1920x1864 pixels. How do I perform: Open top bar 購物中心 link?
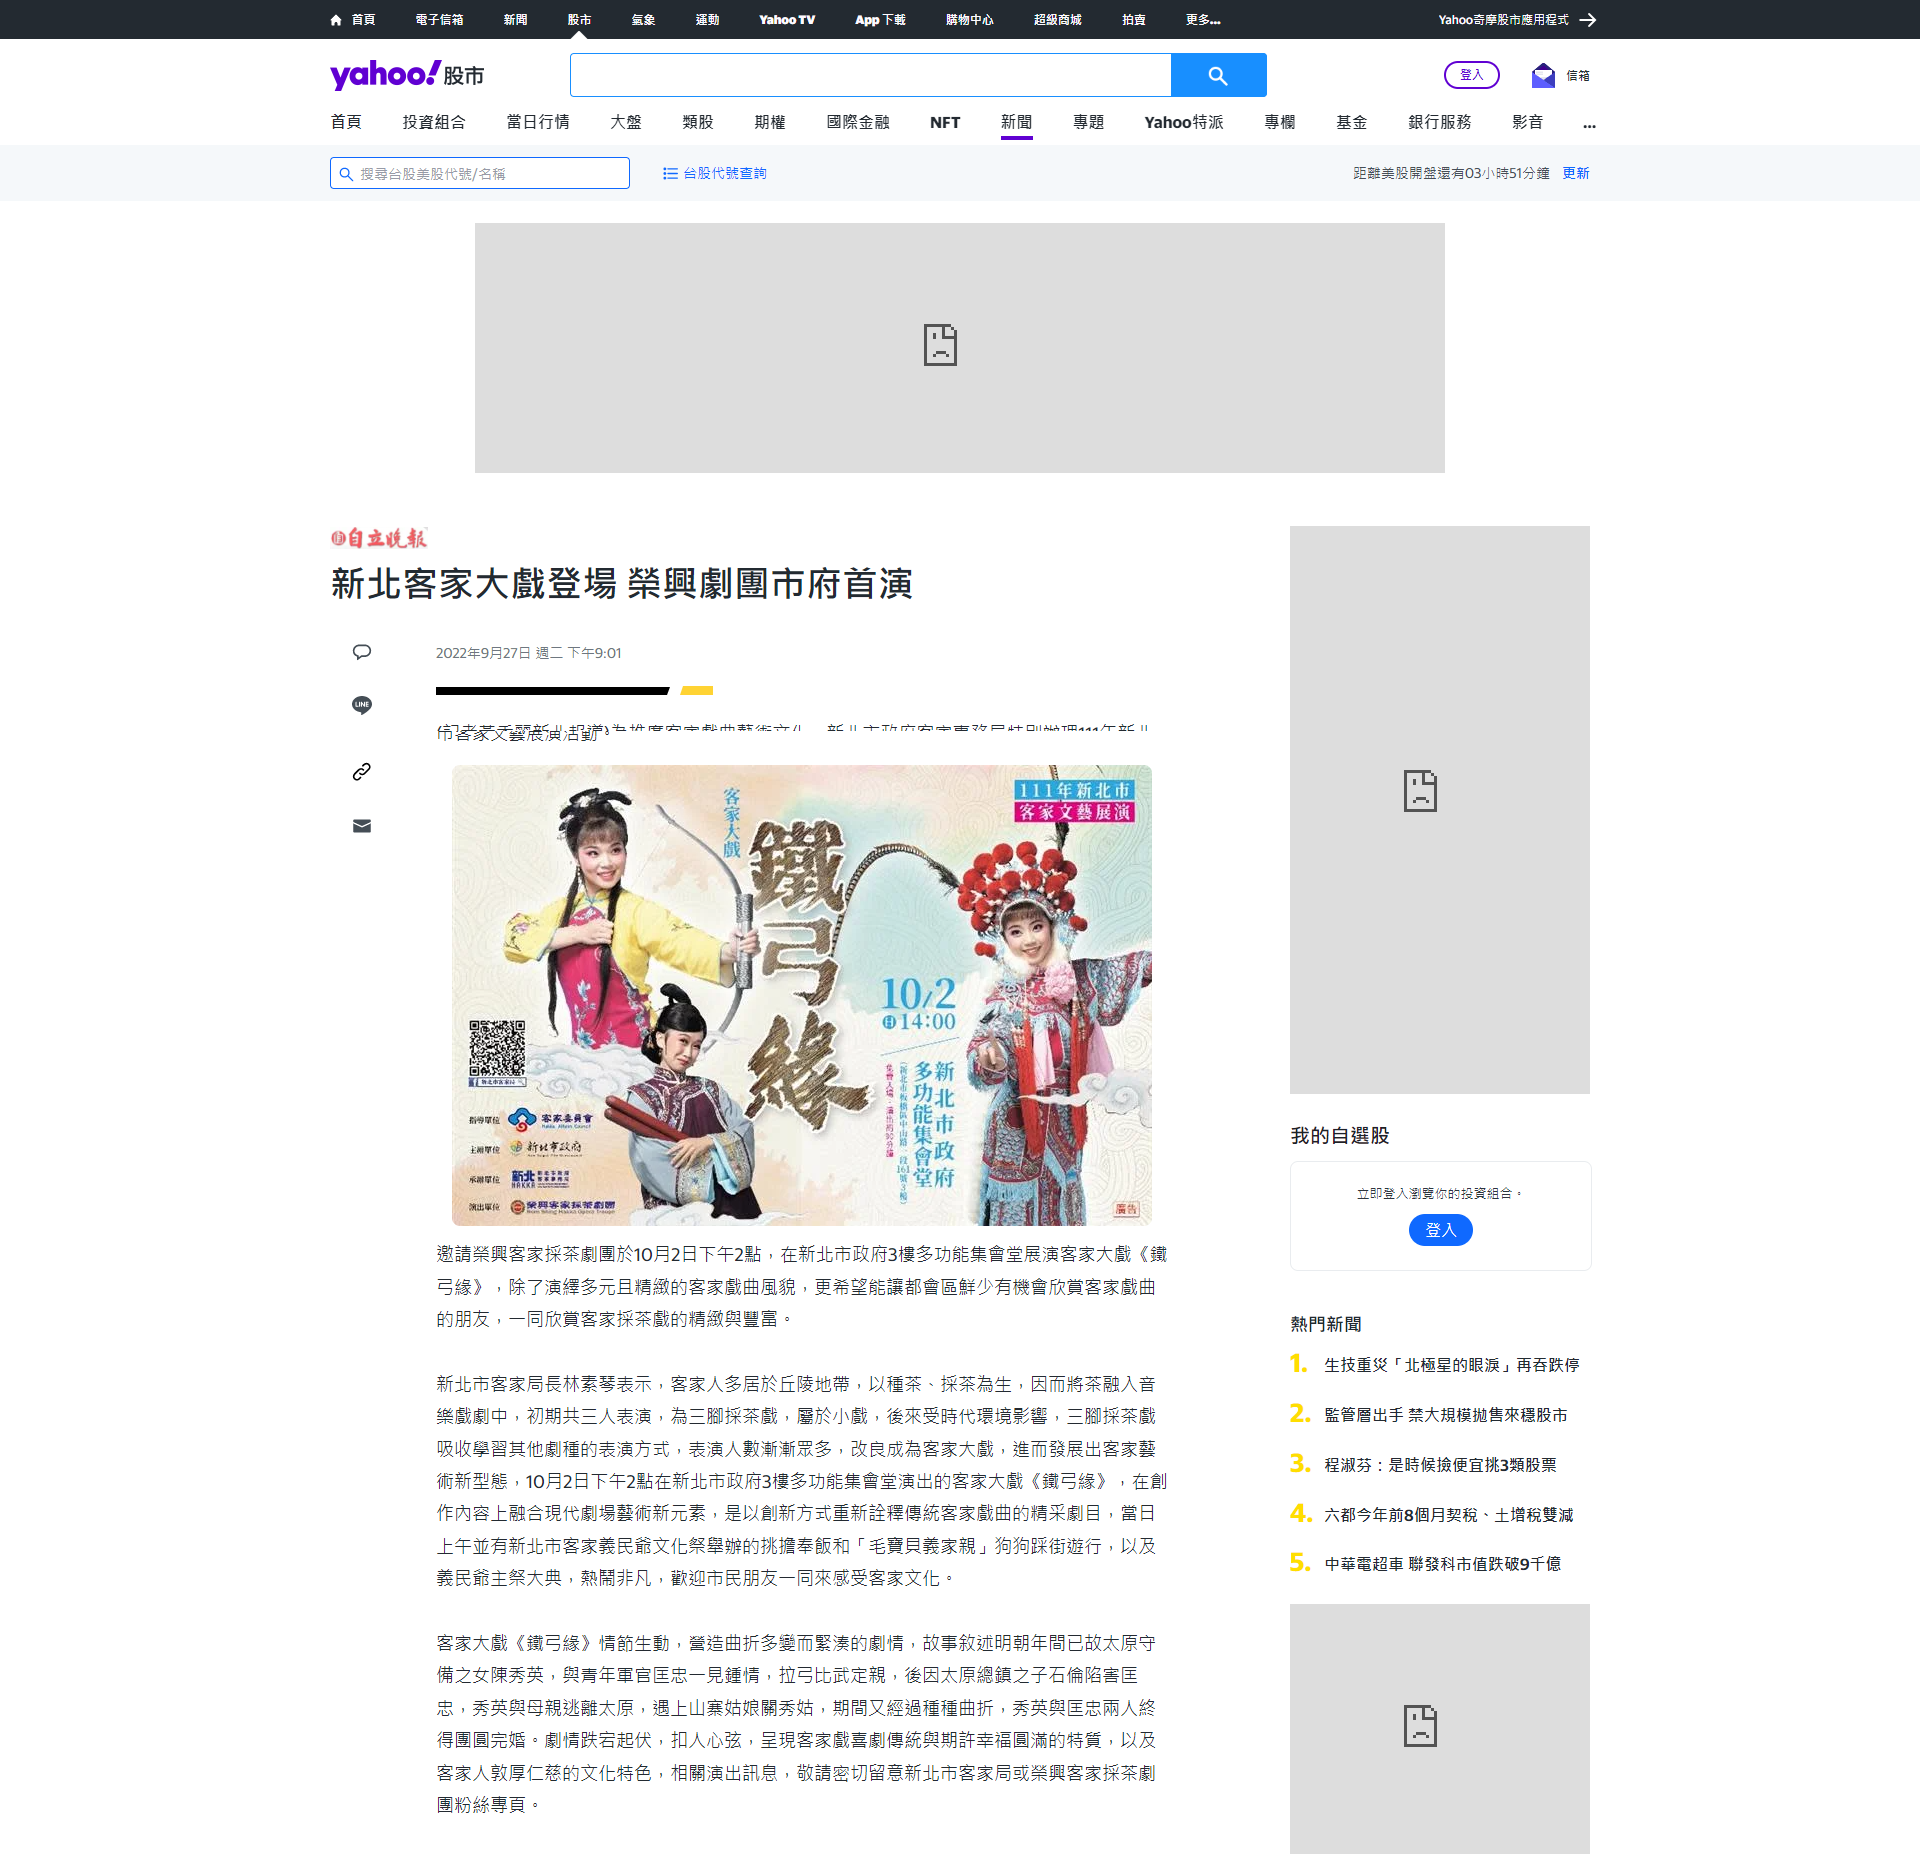pyautogui.click(x=970, y=20)
